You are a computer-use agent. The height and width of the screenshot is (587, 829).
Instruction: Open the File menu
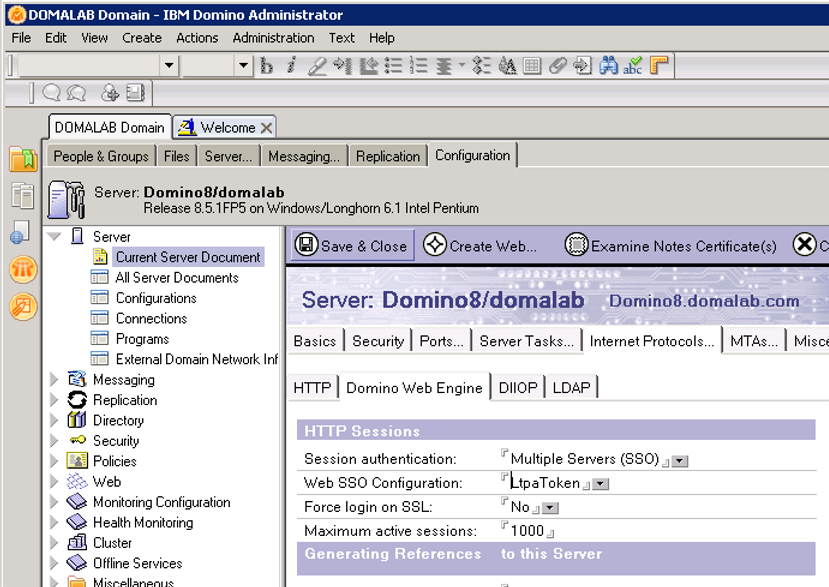coord(21,38)
